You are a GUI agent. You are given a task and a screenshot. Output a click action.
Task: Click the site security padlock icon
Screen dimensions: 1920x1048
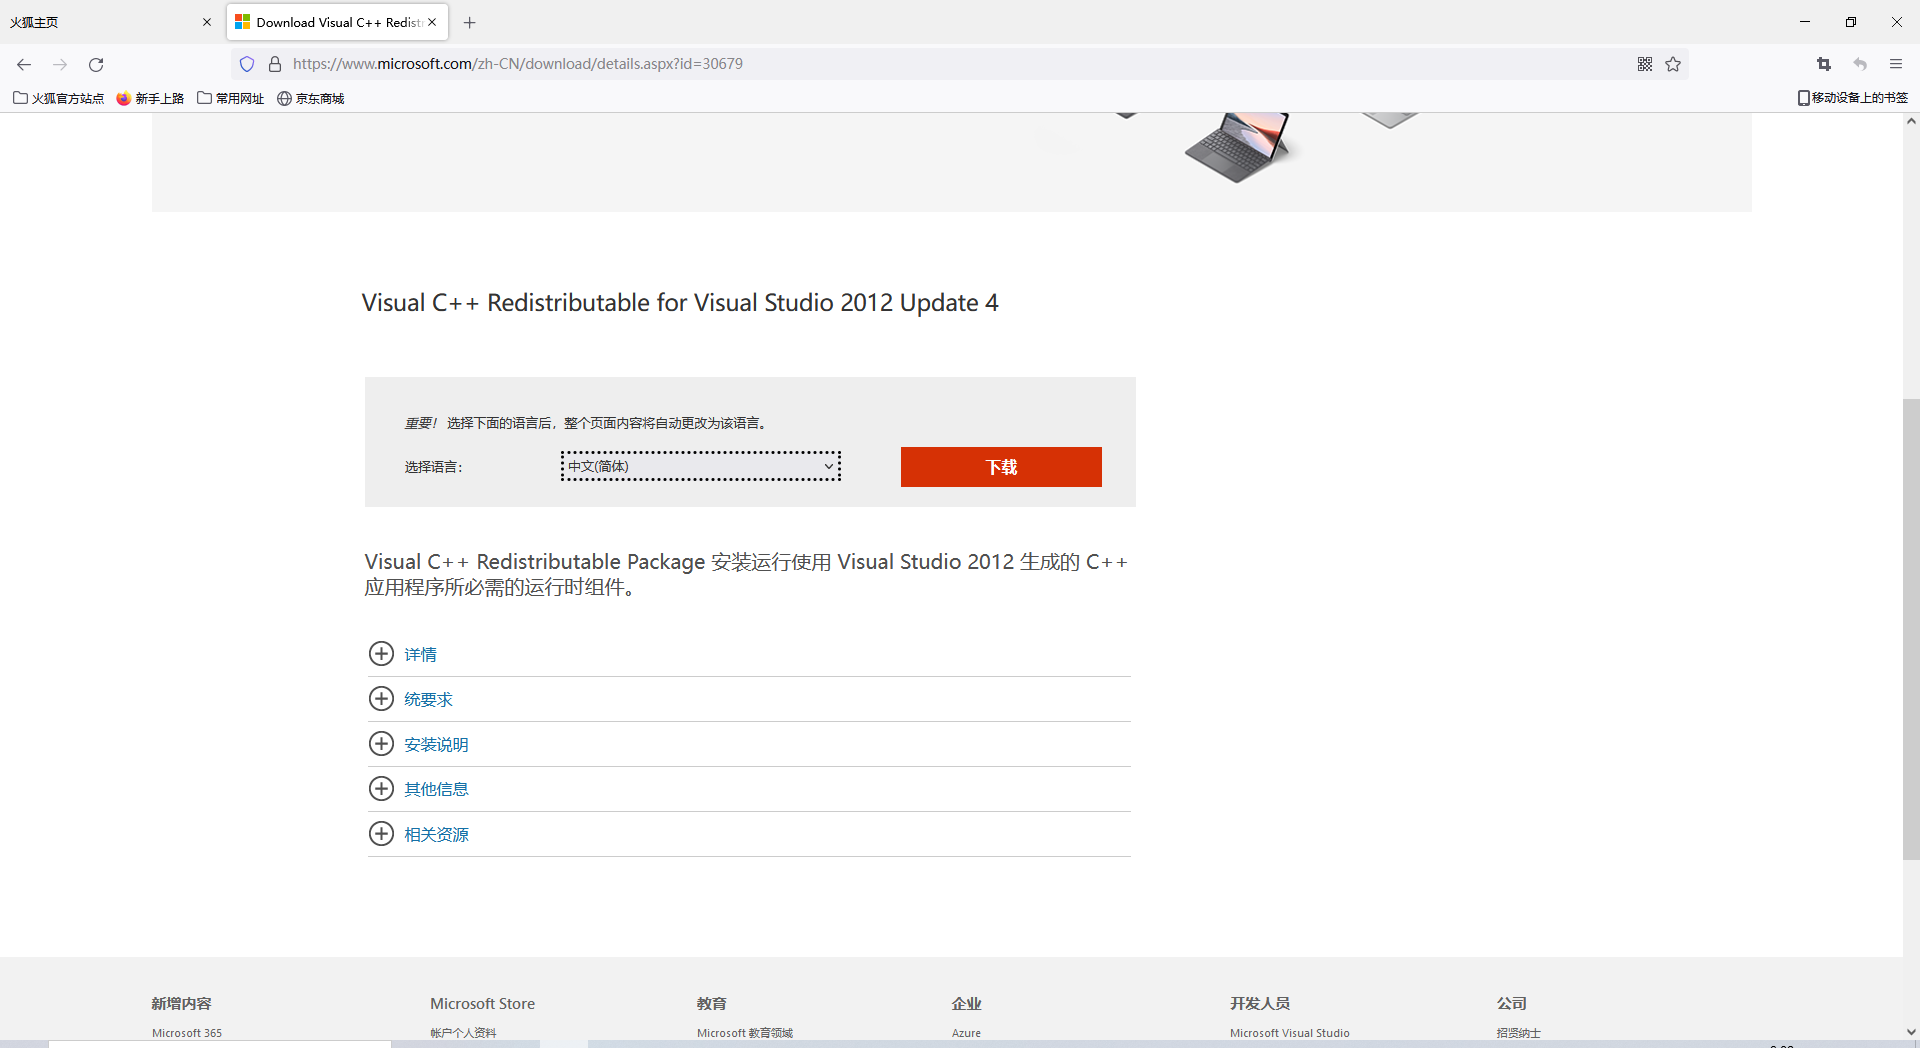coord(275,64)
